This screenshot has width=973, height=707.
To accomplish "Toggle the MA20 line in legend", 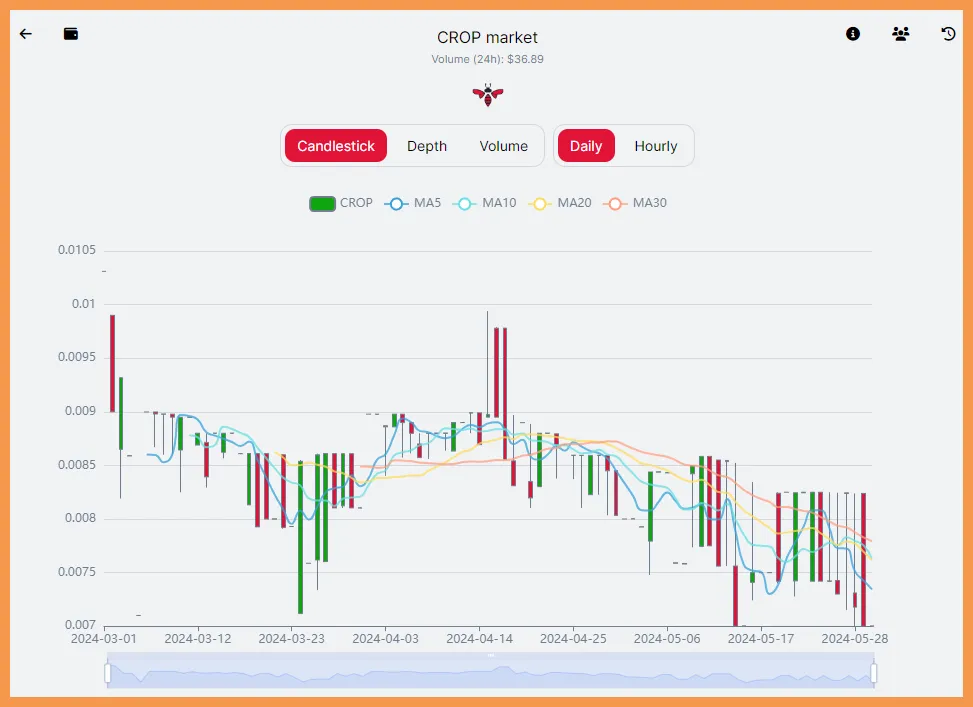I will [560, 203].
